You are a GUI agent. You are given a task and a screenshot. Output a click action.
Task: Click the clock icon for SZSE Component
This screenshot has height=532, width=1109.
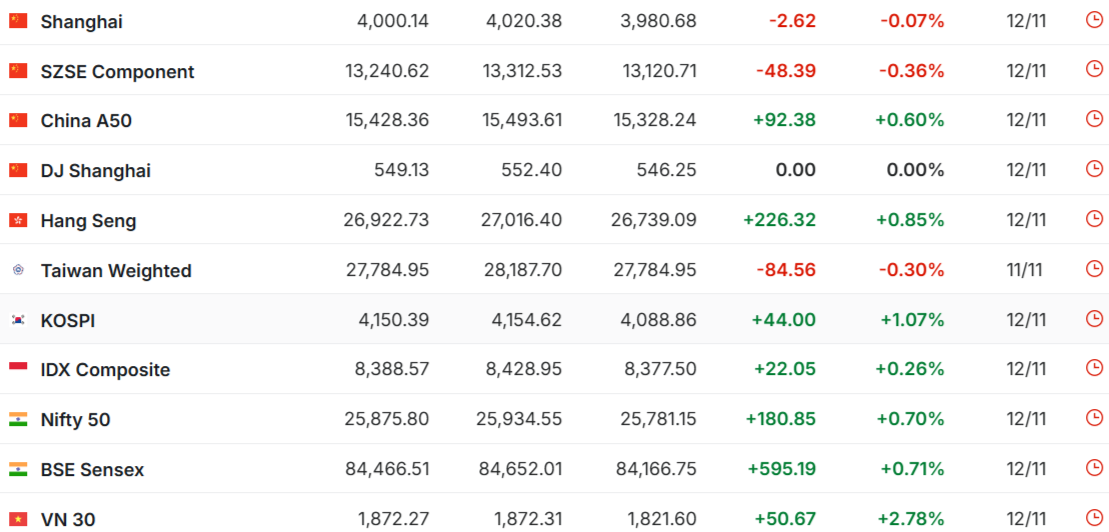tap(1094, 69)
